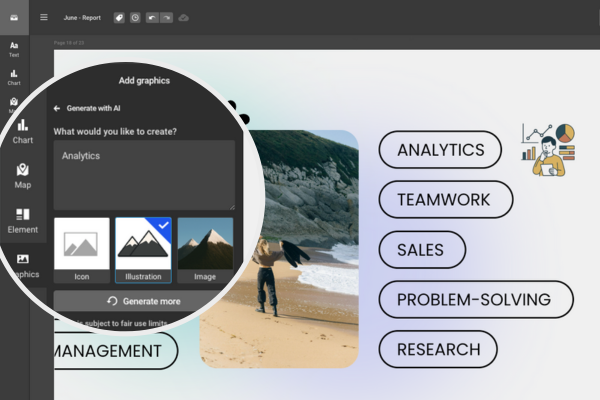Open version history clock icon

(x=135, y=18)
